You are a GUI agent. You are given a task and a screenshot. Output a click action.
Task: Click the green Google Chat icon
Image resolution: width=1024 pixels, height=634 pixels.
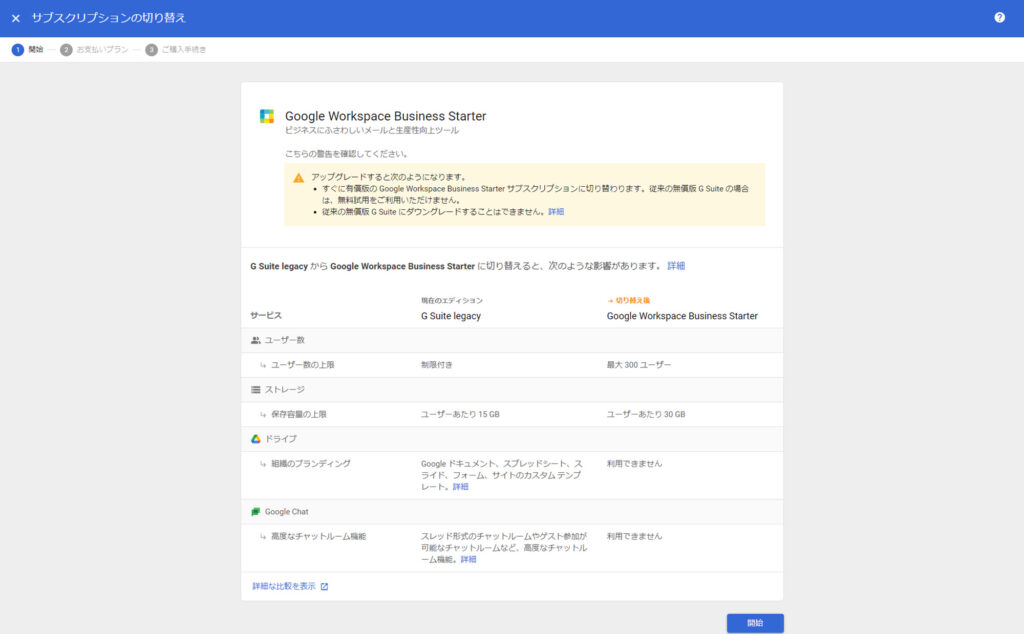pyautogui.click(x=255, y=512)
